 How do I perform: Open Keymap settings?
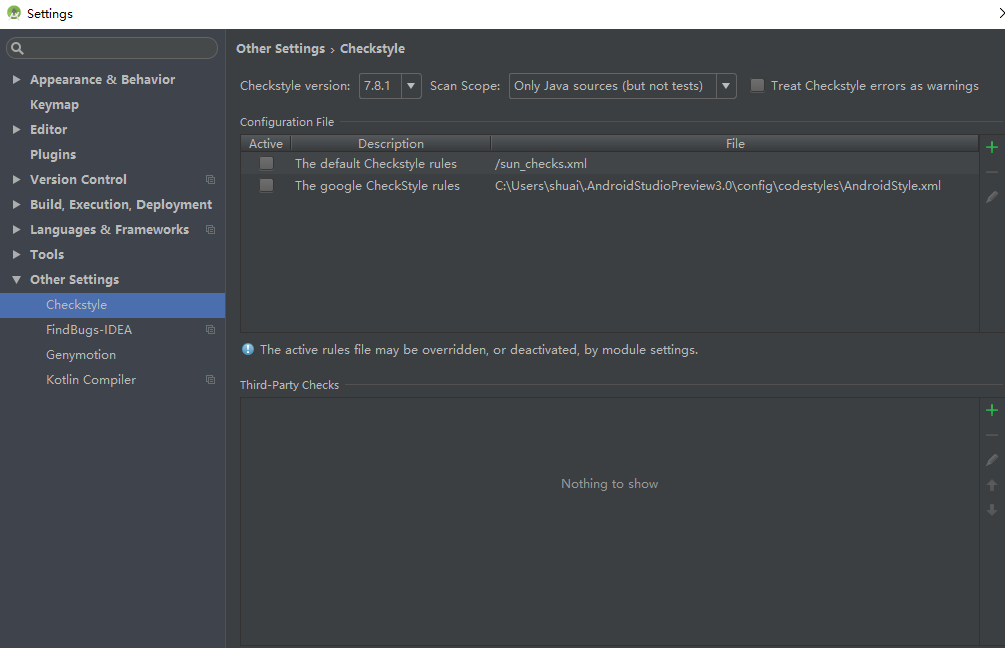pos(54,104)
